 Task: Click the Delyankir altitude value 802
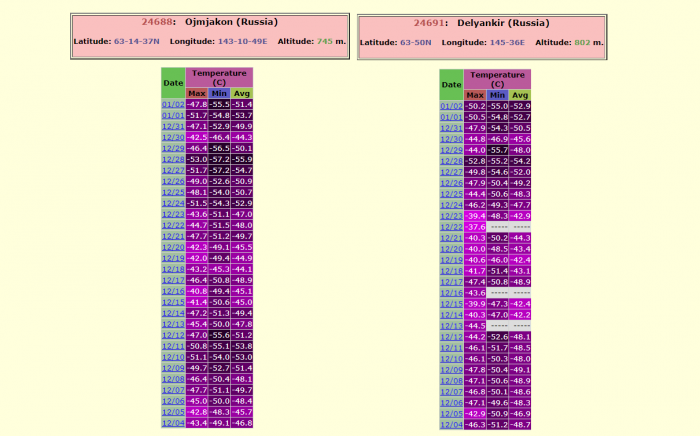[585, 43]
